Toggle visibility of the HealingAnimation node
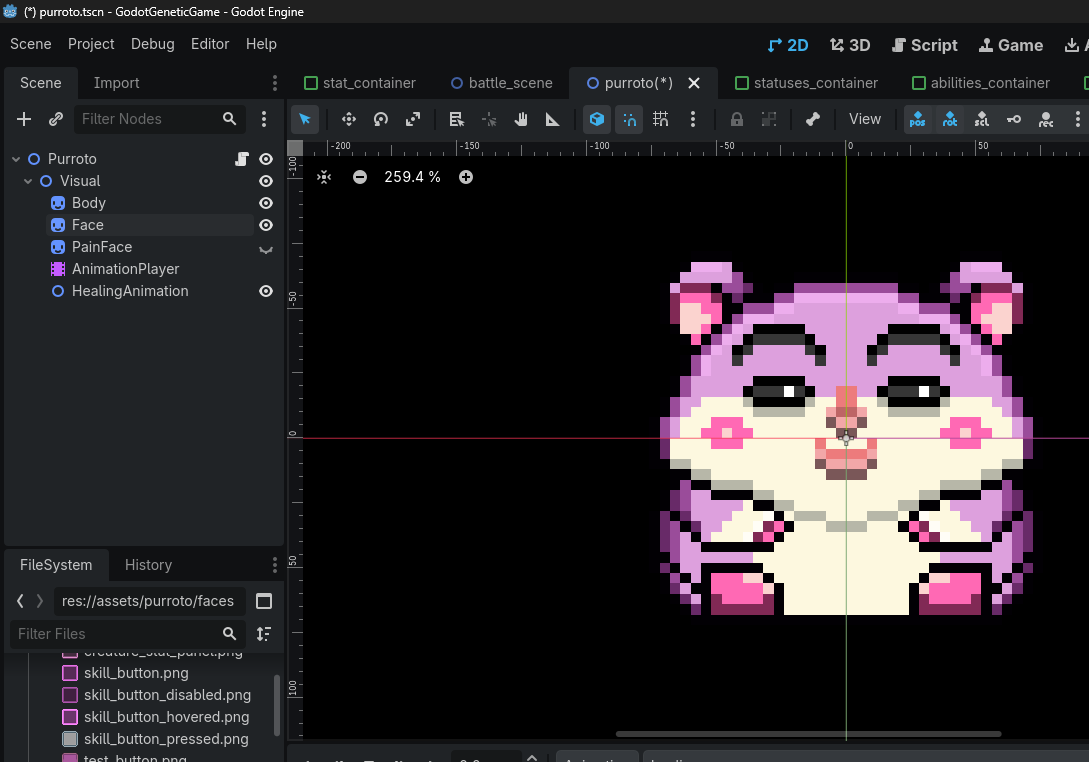Screen dimensions: 1089x762 (x=266, y=291)
